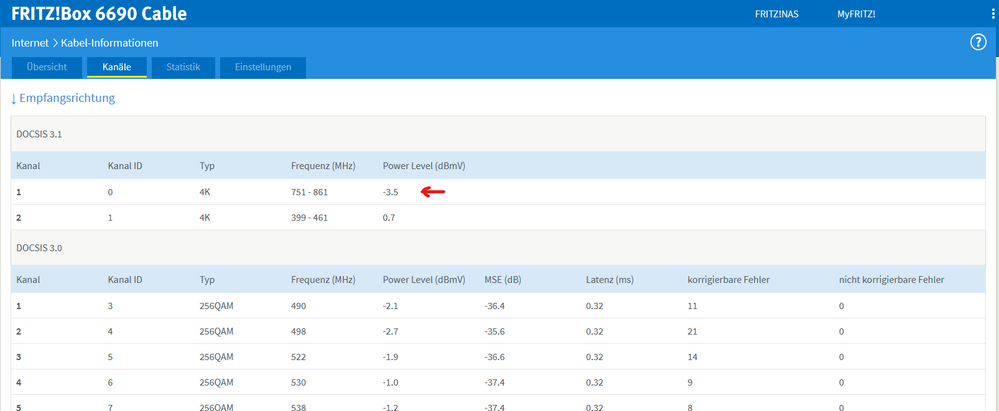
Task: Click DOCSIS 3.1 Kanal ID header
Action: point(125,166)
